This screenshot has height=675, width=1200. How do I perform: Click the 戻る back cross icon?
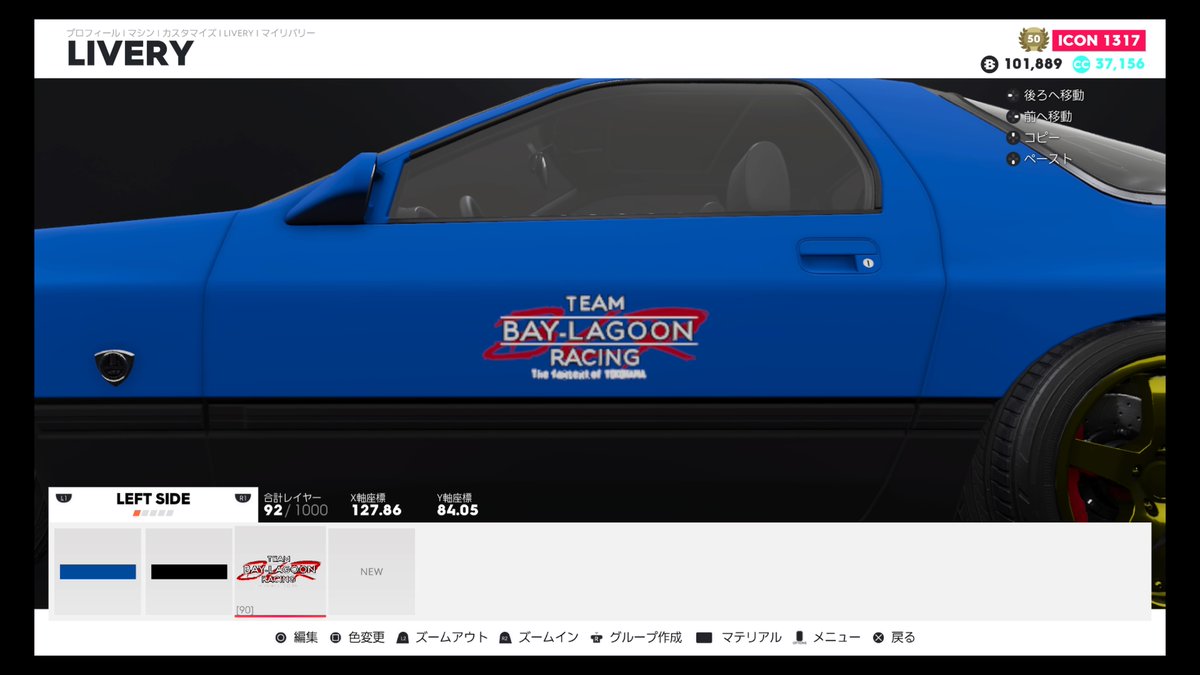coord(878,637)
